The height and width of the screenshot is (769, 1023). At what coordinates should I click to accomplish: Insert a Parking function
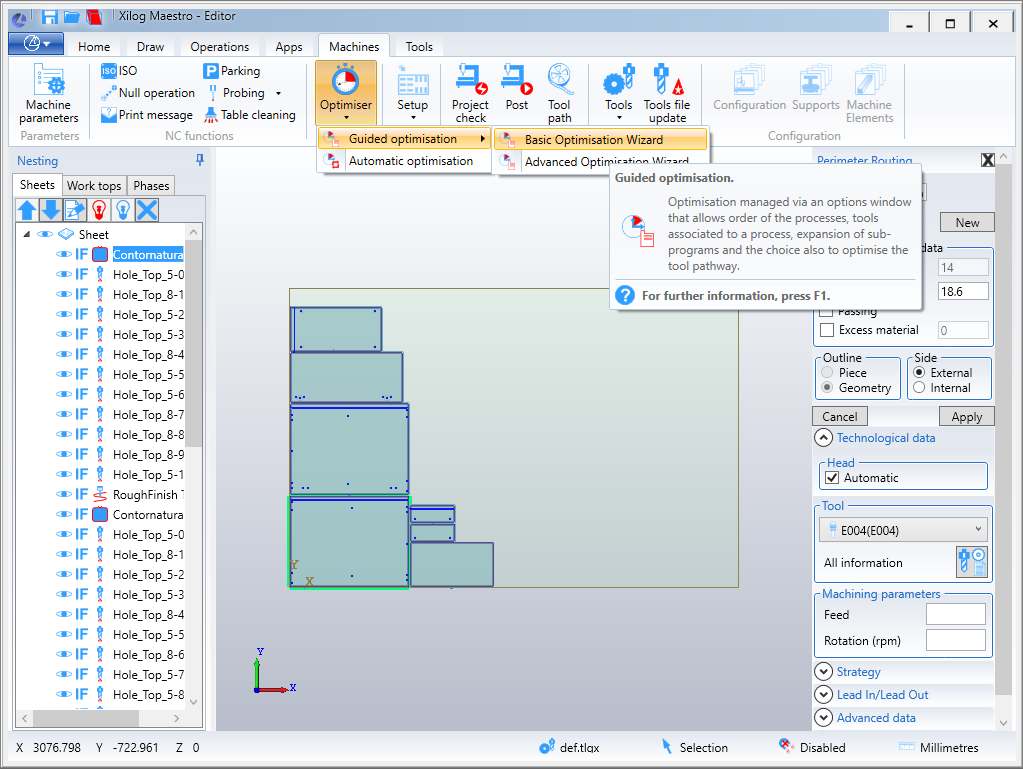(x=232, y=70)
